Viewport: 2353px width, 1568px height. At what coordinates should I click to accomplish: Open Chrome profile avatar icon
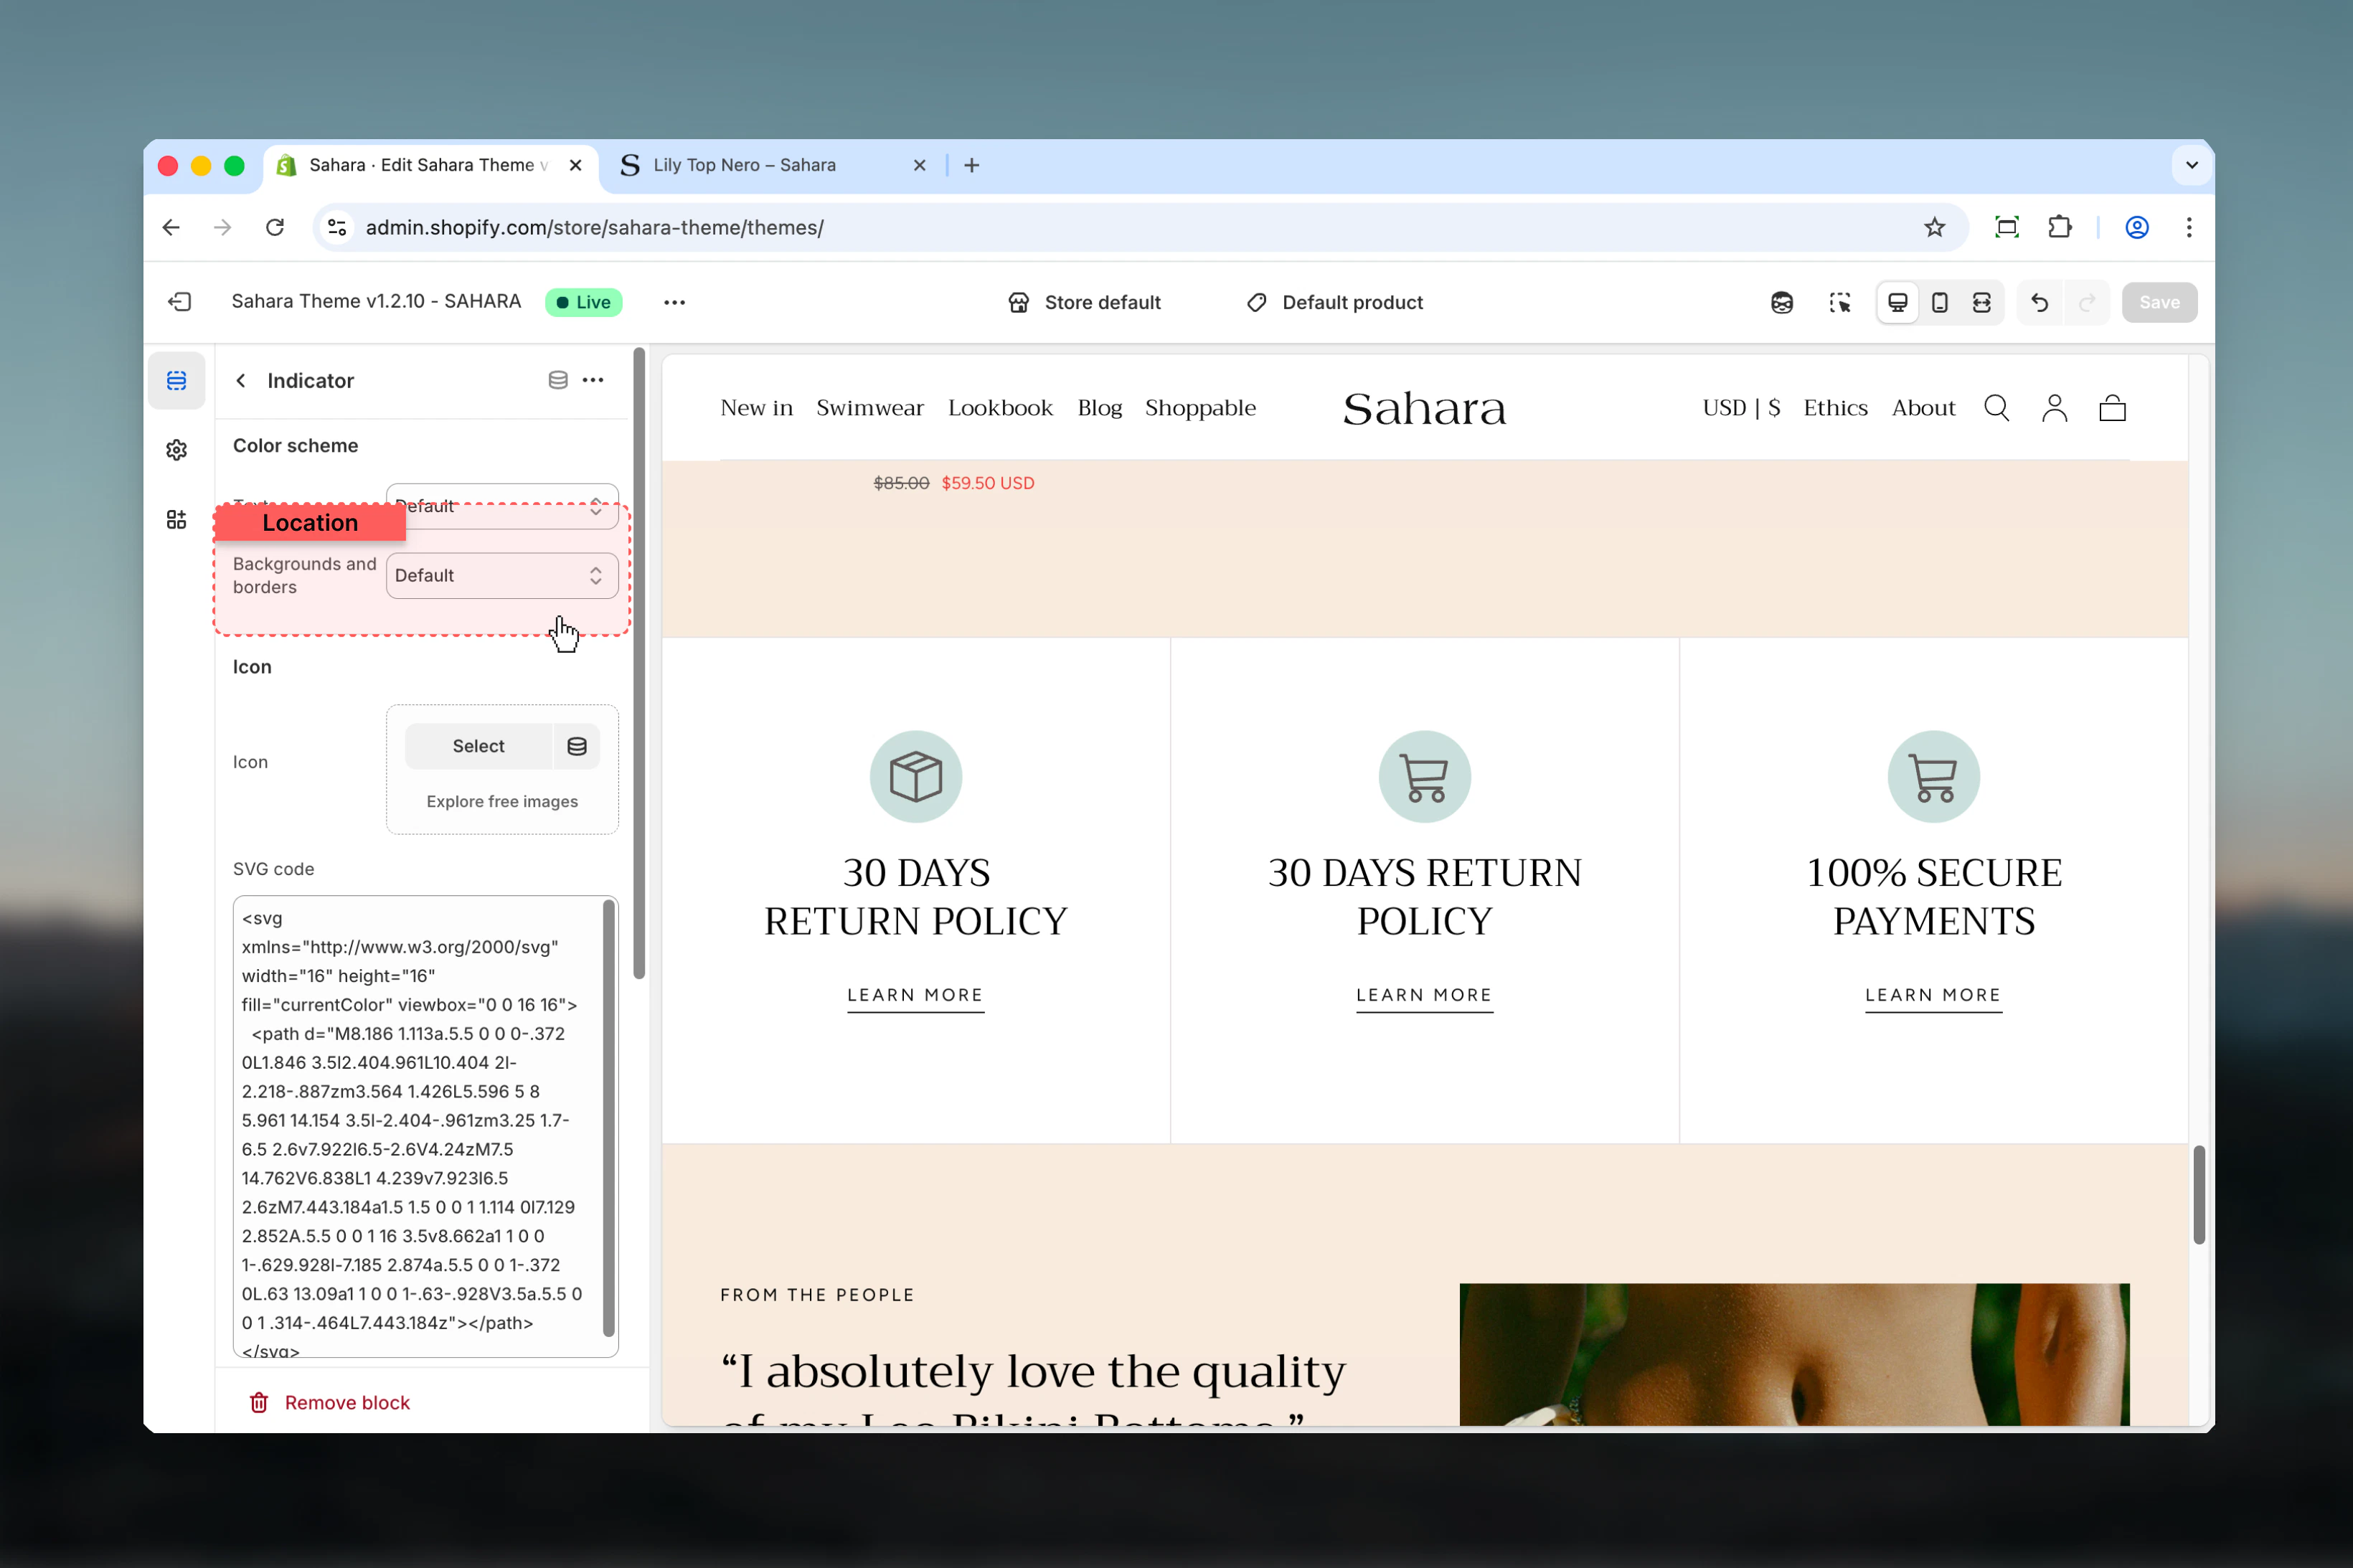click(2136, 227)
